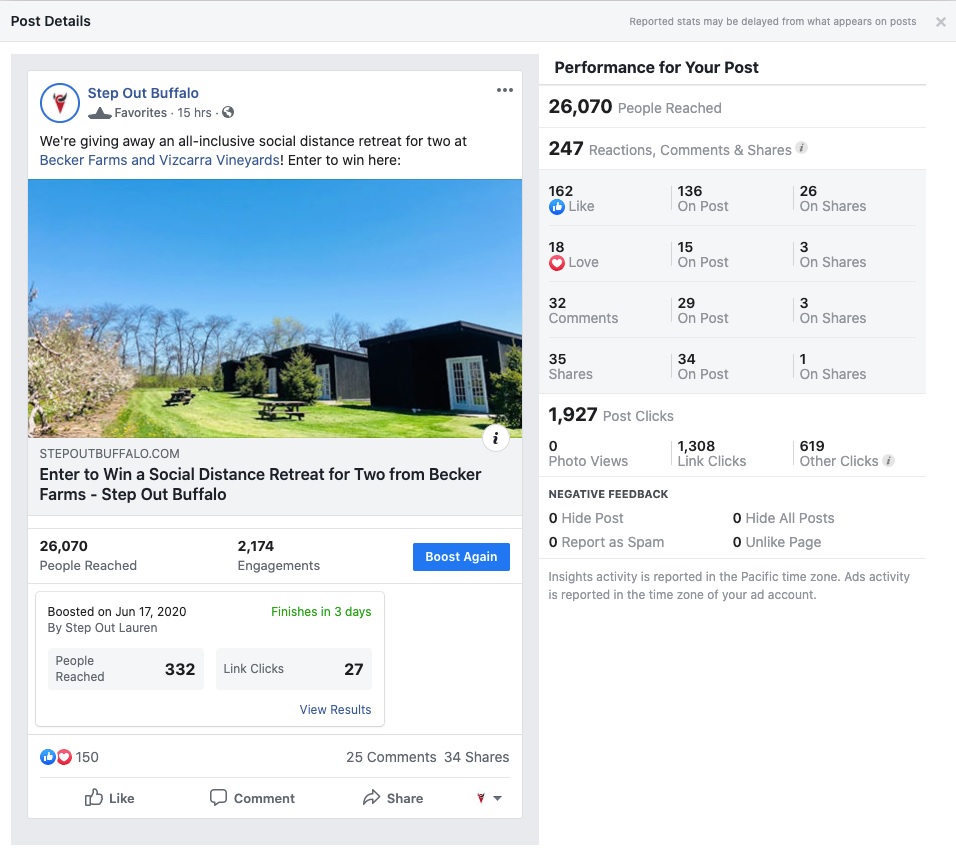Click '0 Hide All Posts' feedback entry

(783, 518)
